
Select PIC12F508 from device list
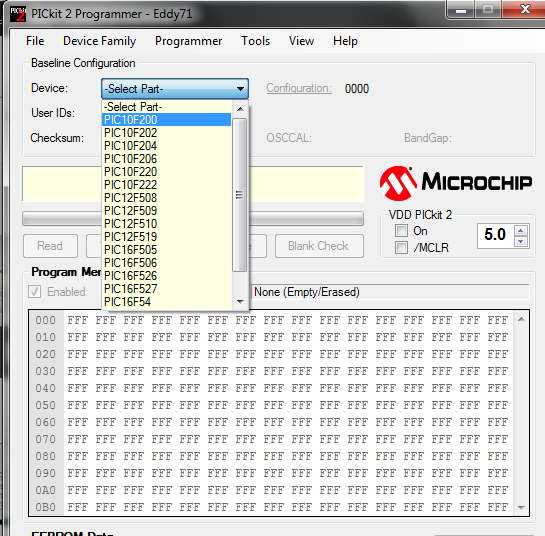coord(166,198)
